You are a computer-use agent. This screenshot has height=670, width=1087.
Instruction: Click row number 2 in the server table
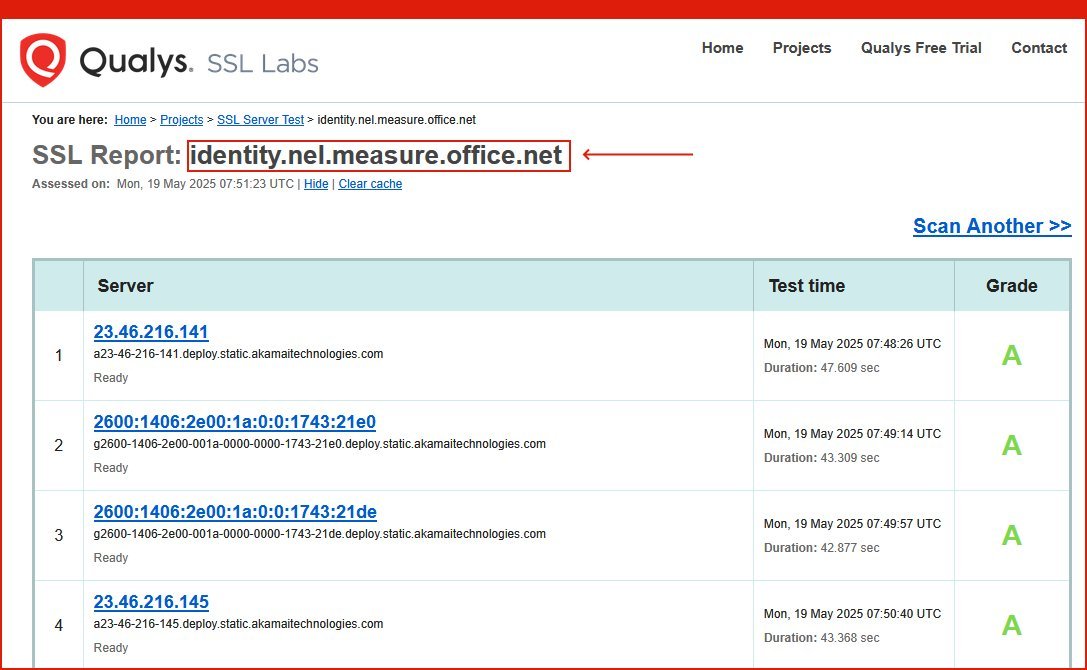[x=59, y=445]
